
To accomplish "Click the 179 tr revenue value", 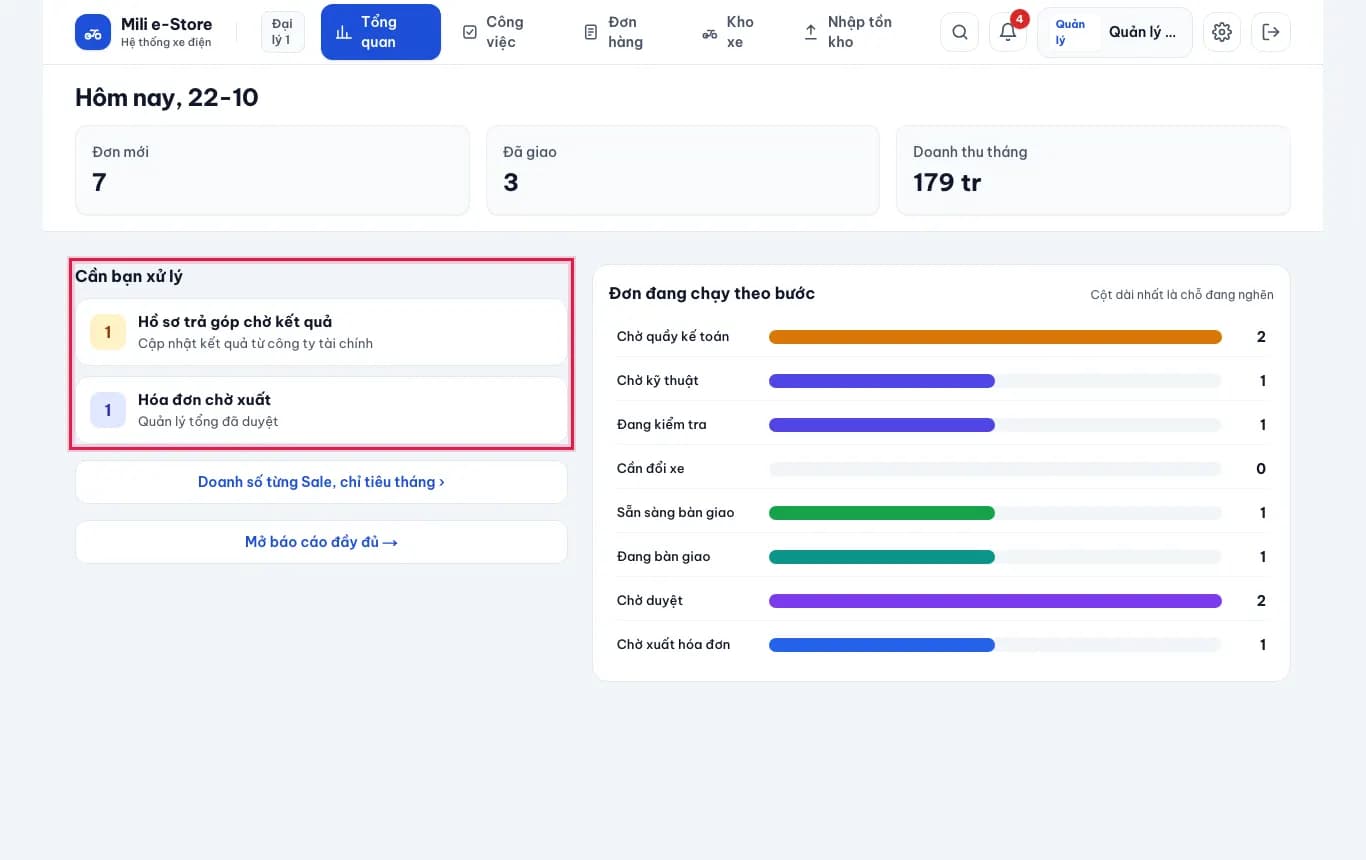I will [947, 182].
